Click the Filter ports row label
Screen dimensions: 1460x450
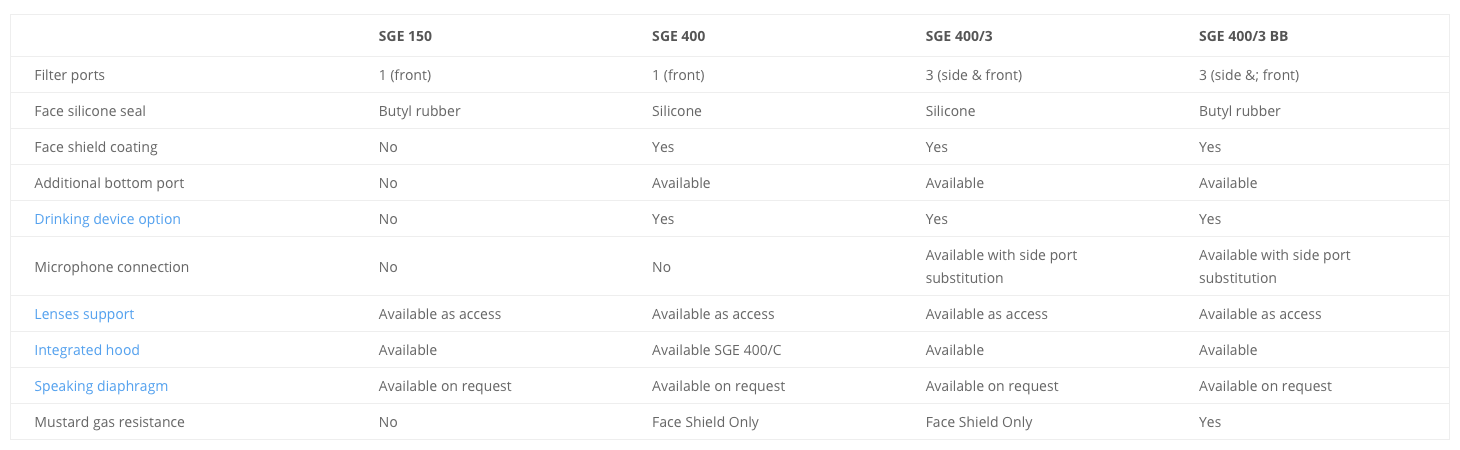69,75
